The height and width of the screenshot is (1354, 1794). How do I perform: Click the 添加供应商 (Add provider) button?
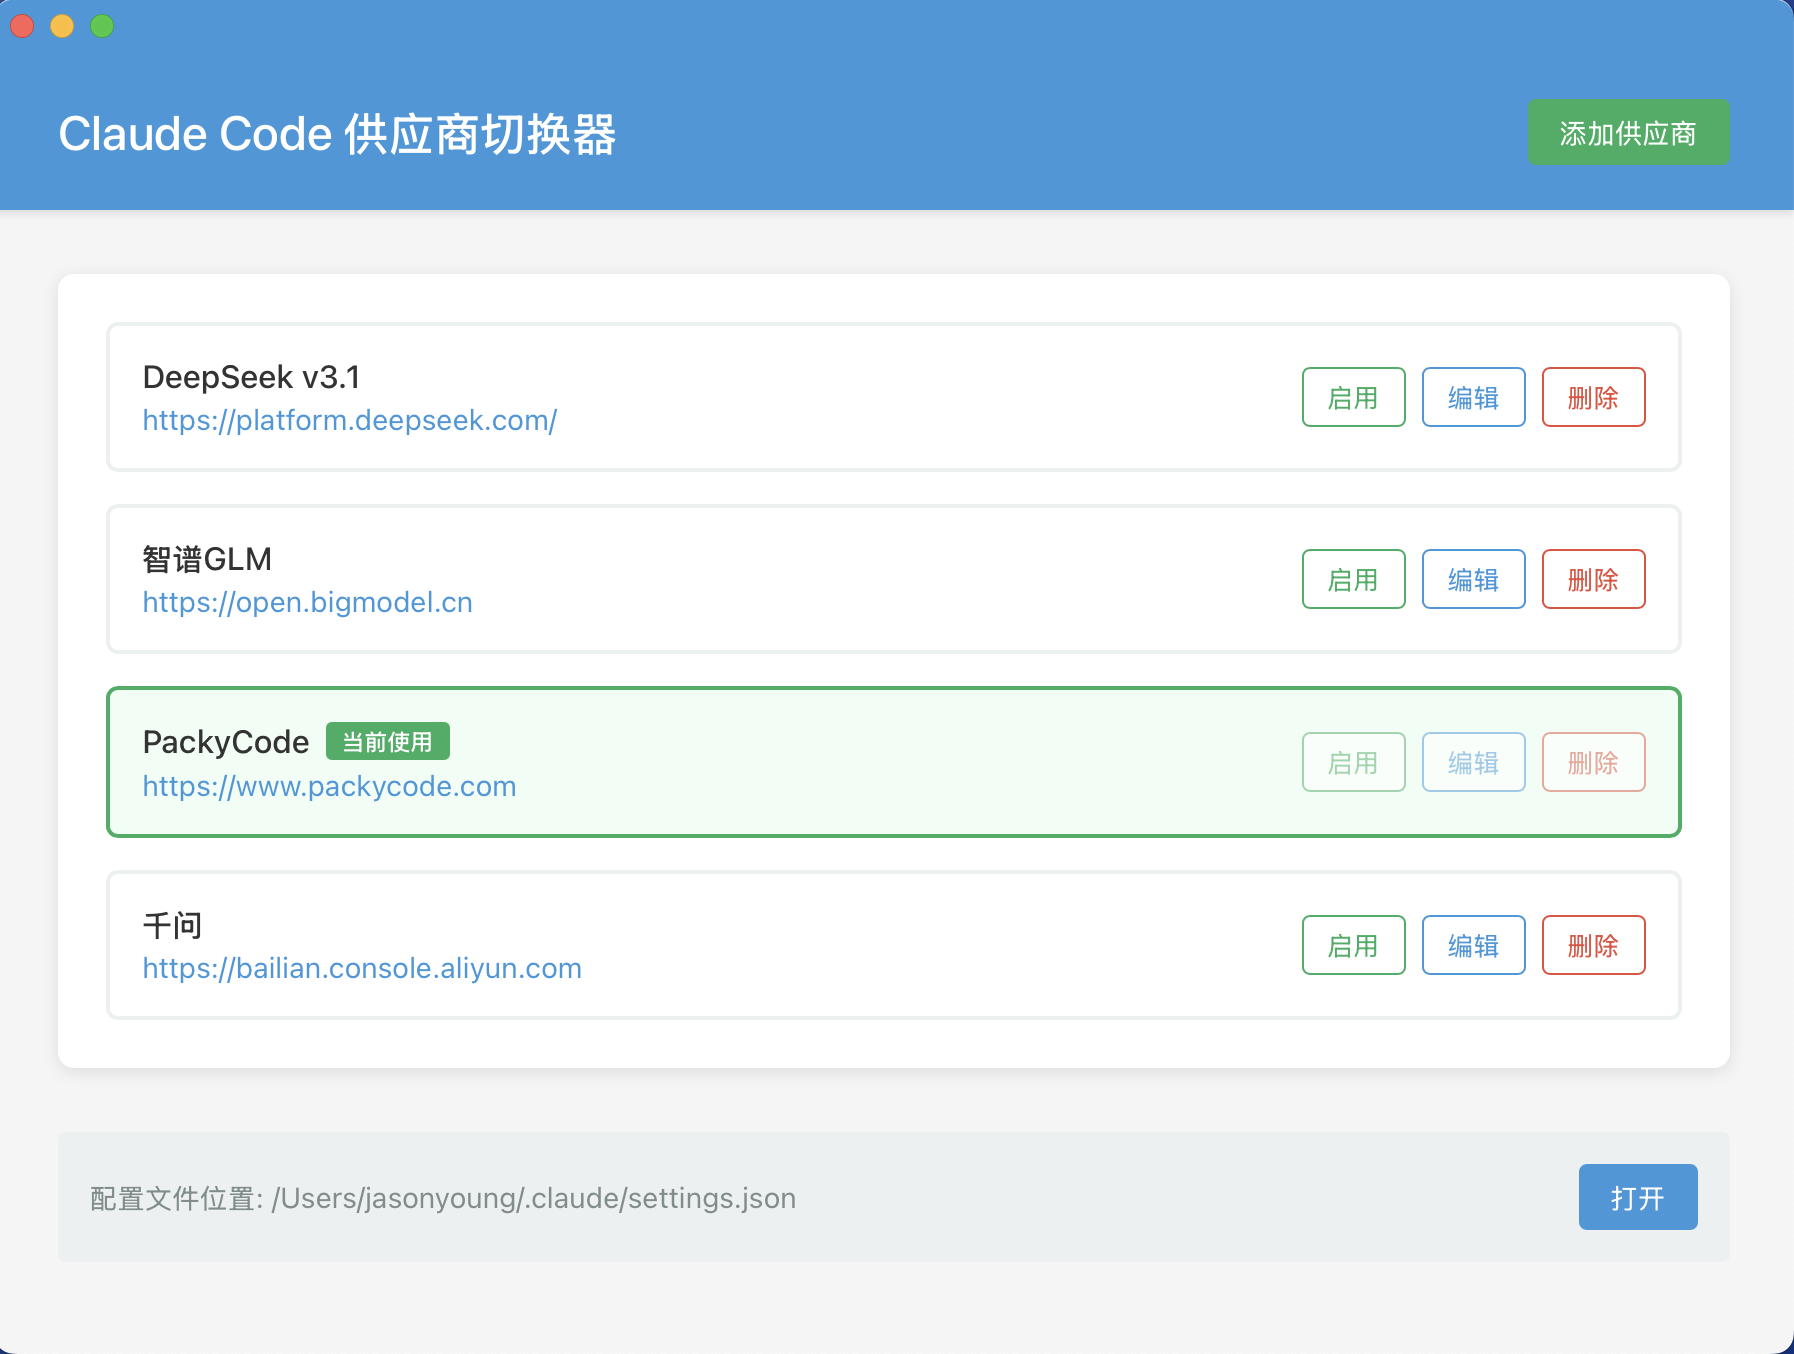pos(1627,133)
